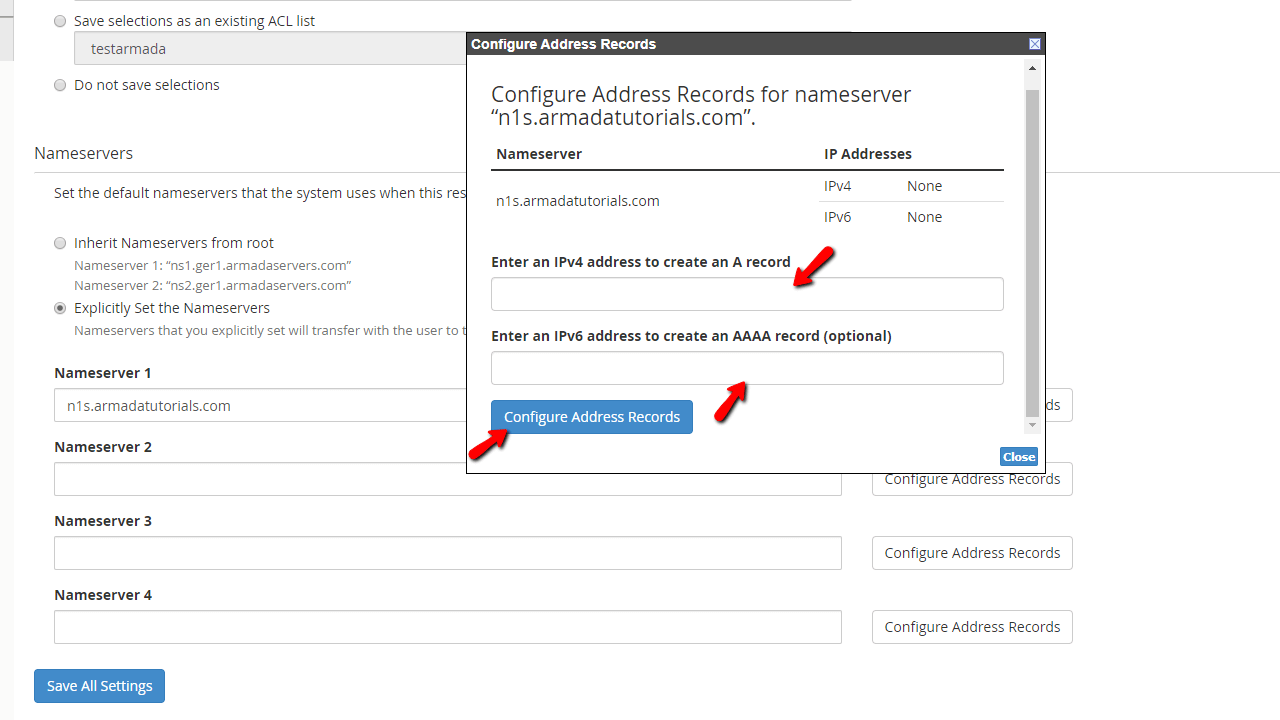
Task: Click the 'Enter an IPv4 address to create an A record' label
Action: [641, 262]
